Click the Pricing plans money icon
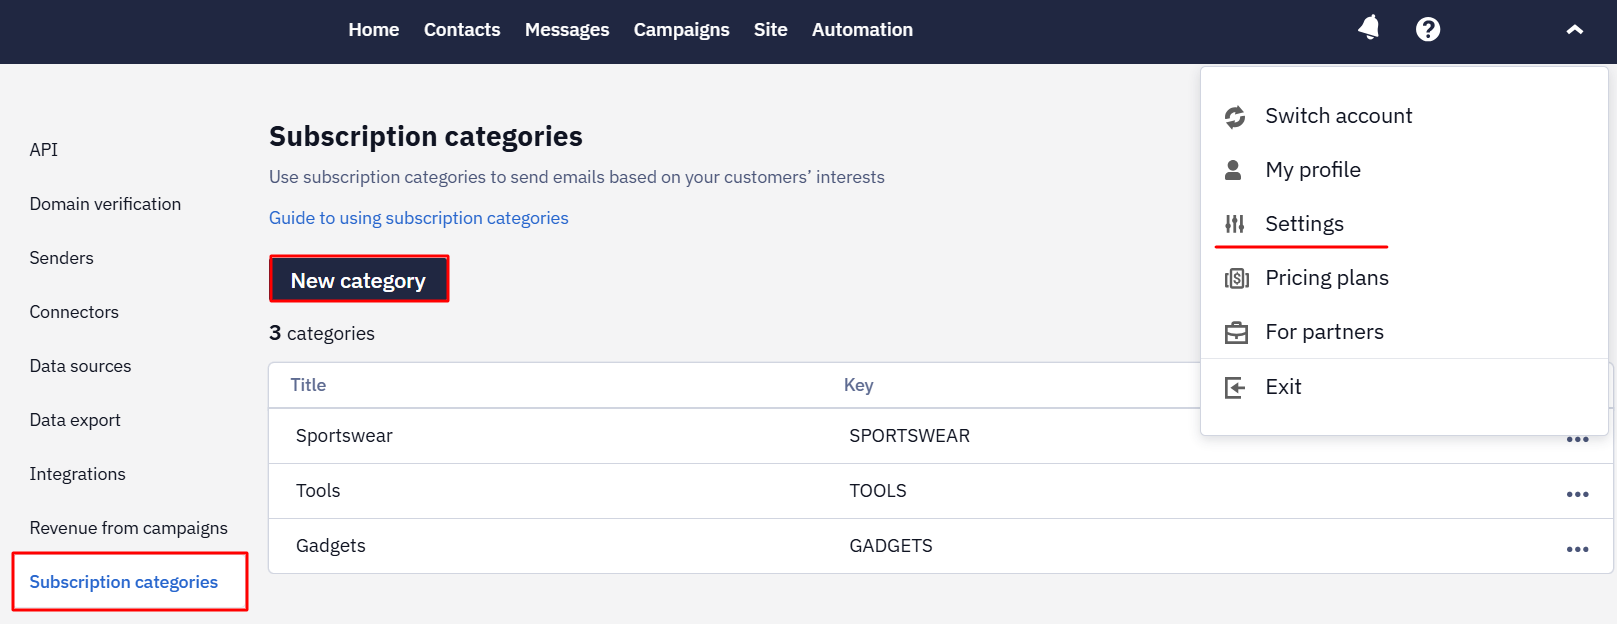1617x624 pixels. pos(1237,278)
